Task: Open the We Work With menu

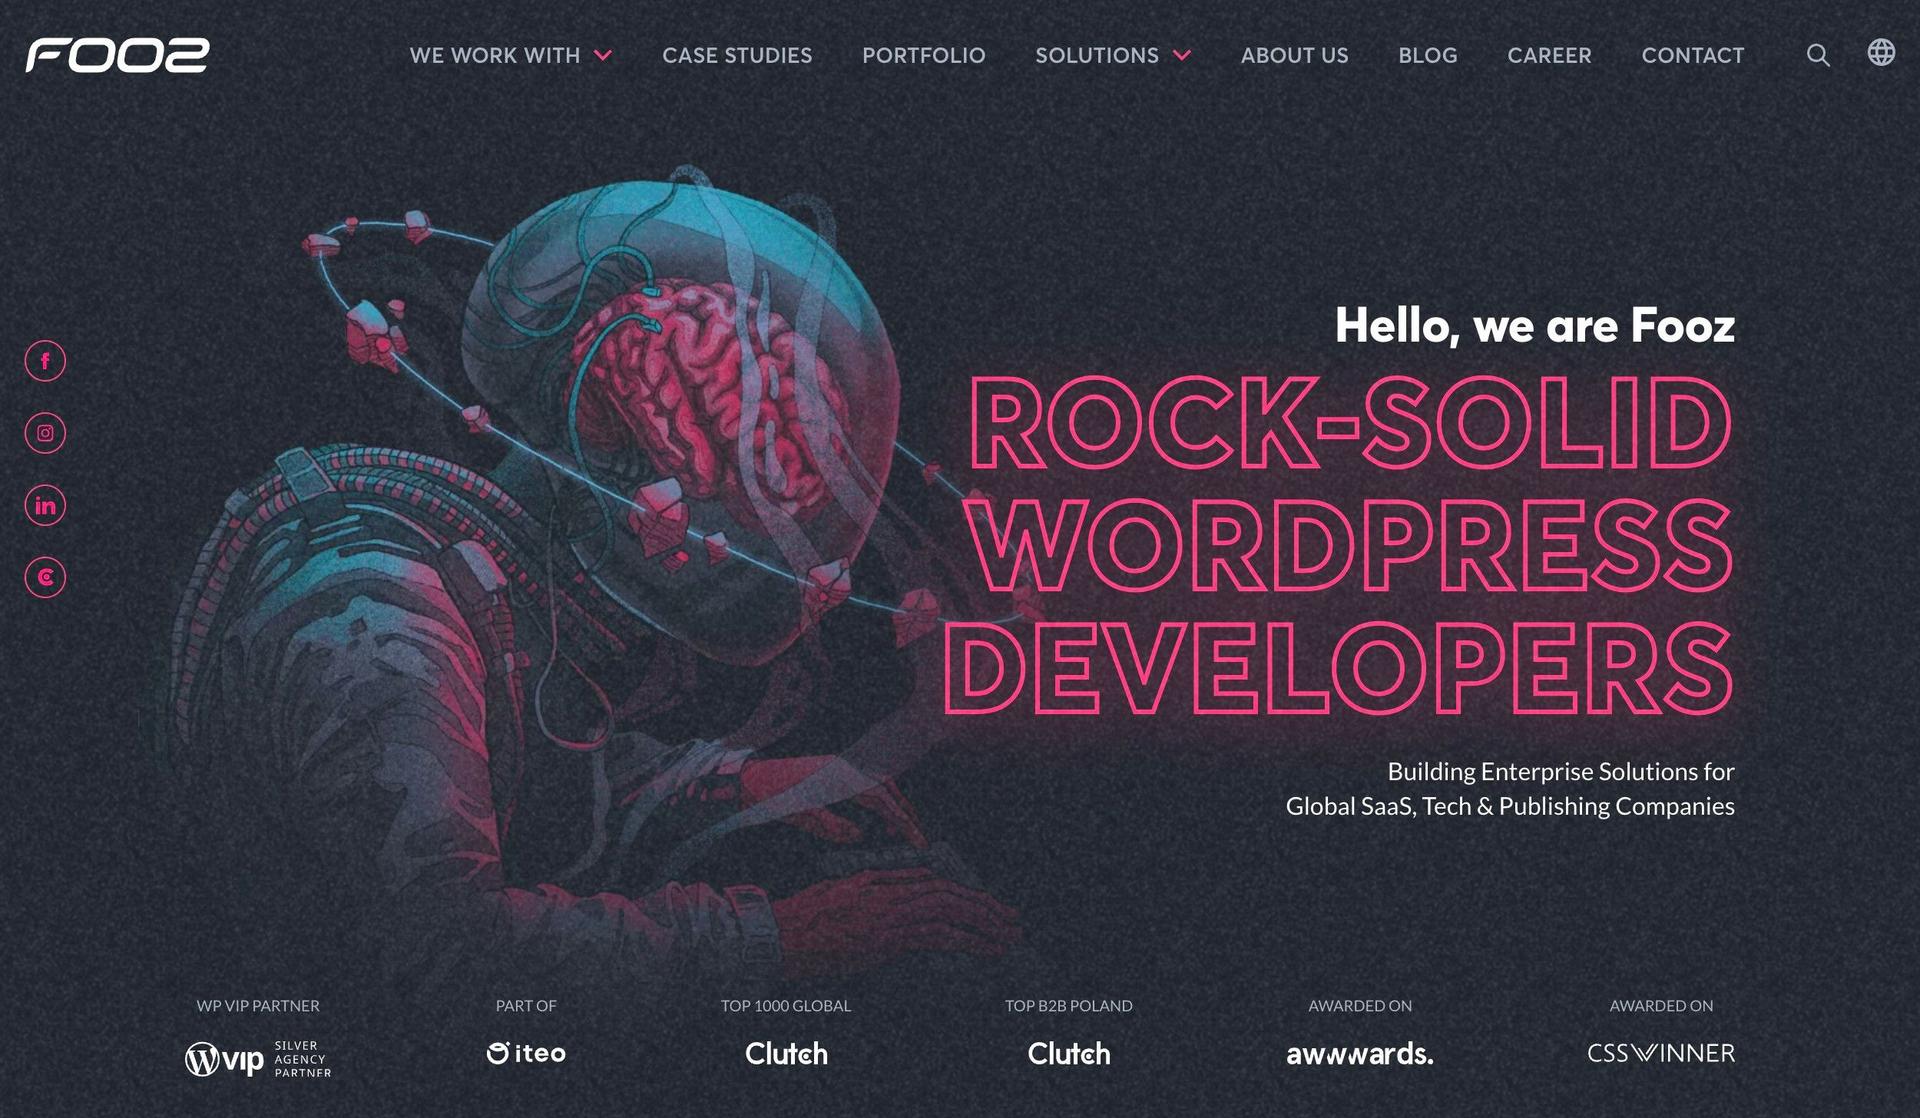Action: coord(495,56)
